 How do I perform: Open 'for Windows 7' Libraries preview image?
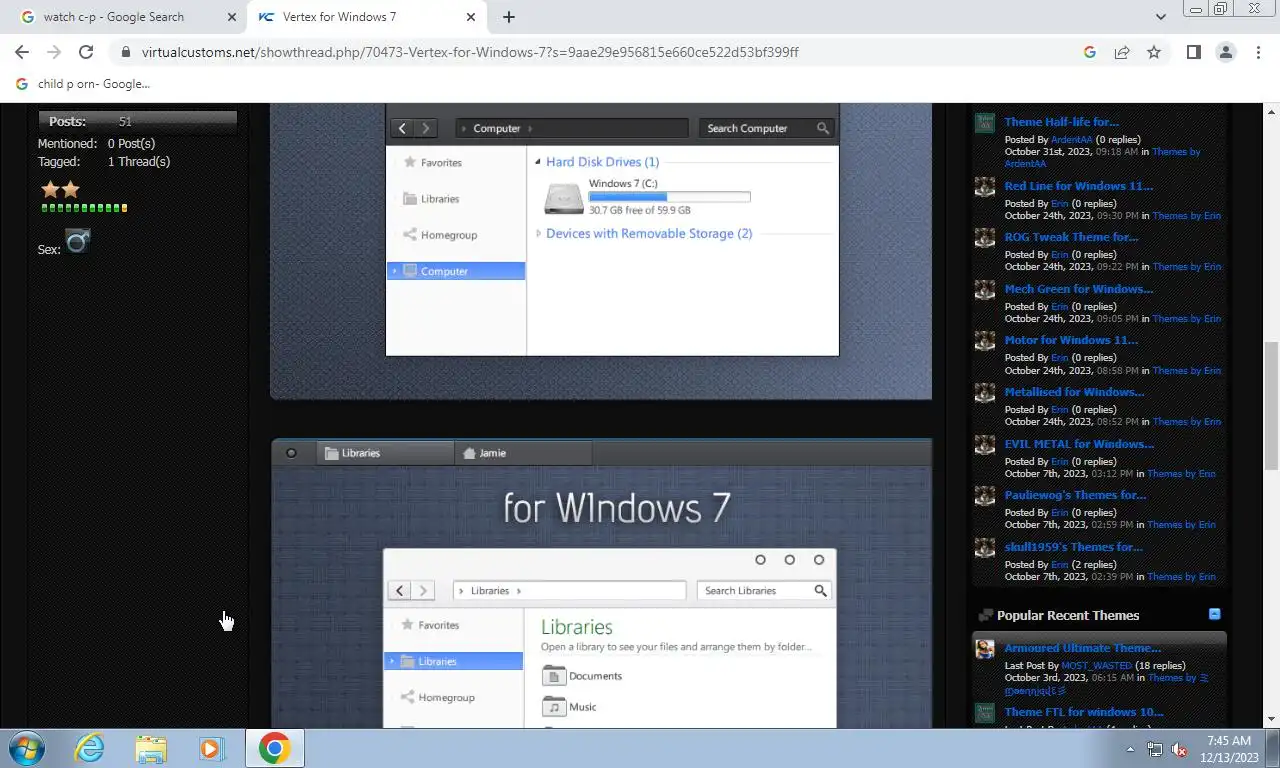pos(601,583)
